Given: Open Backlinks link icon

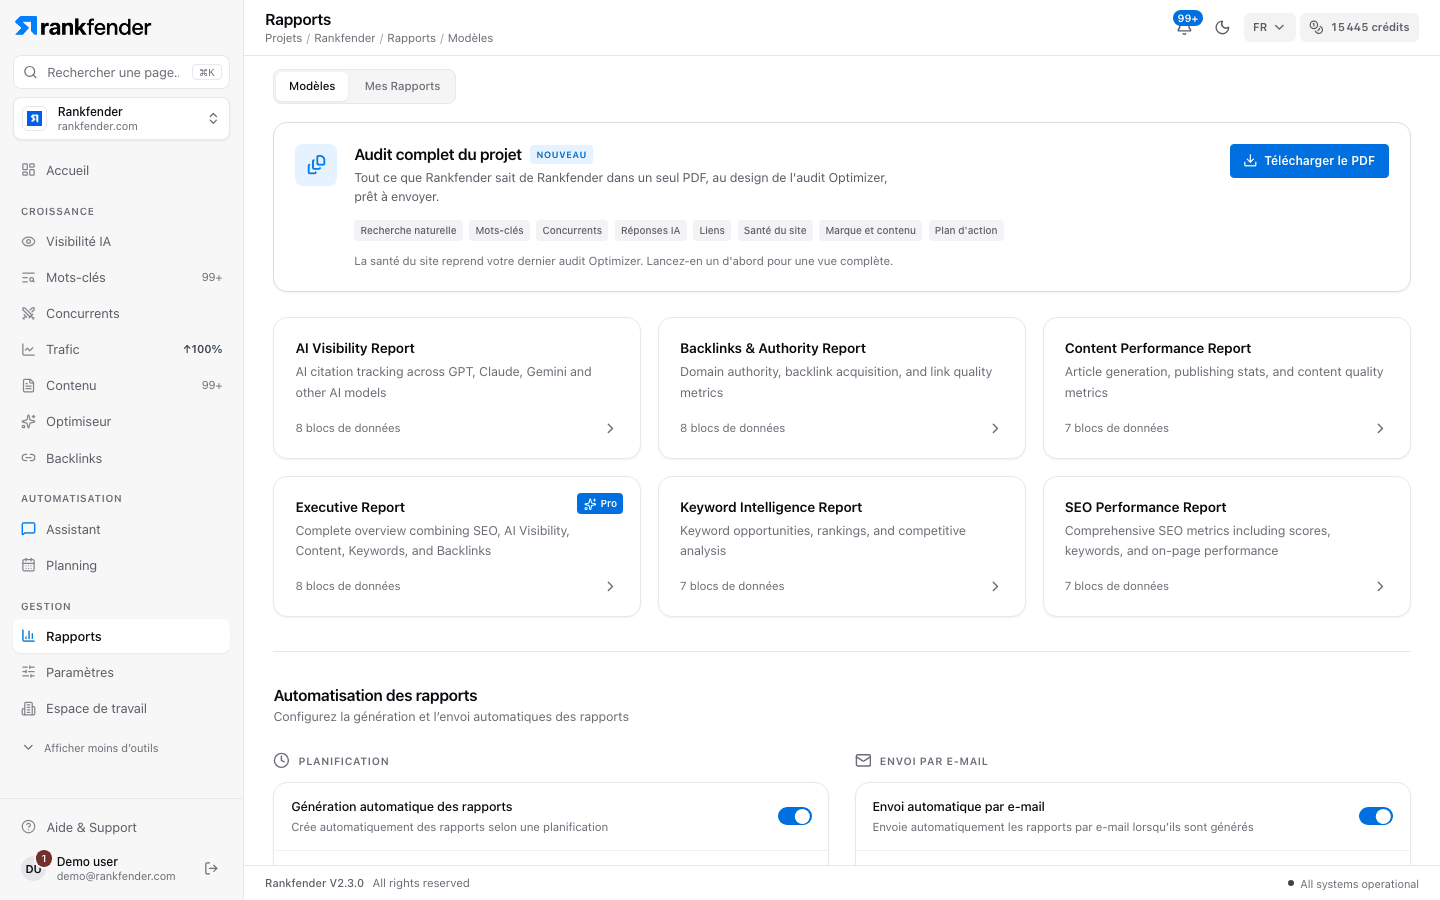Looking at the screenshot, I should pos(29,458).
